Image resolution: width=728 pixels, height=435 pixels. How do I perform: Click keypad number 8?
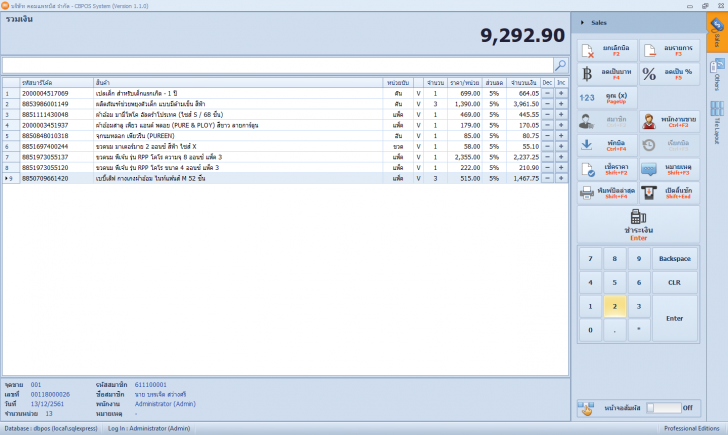[x=614, y=259]
